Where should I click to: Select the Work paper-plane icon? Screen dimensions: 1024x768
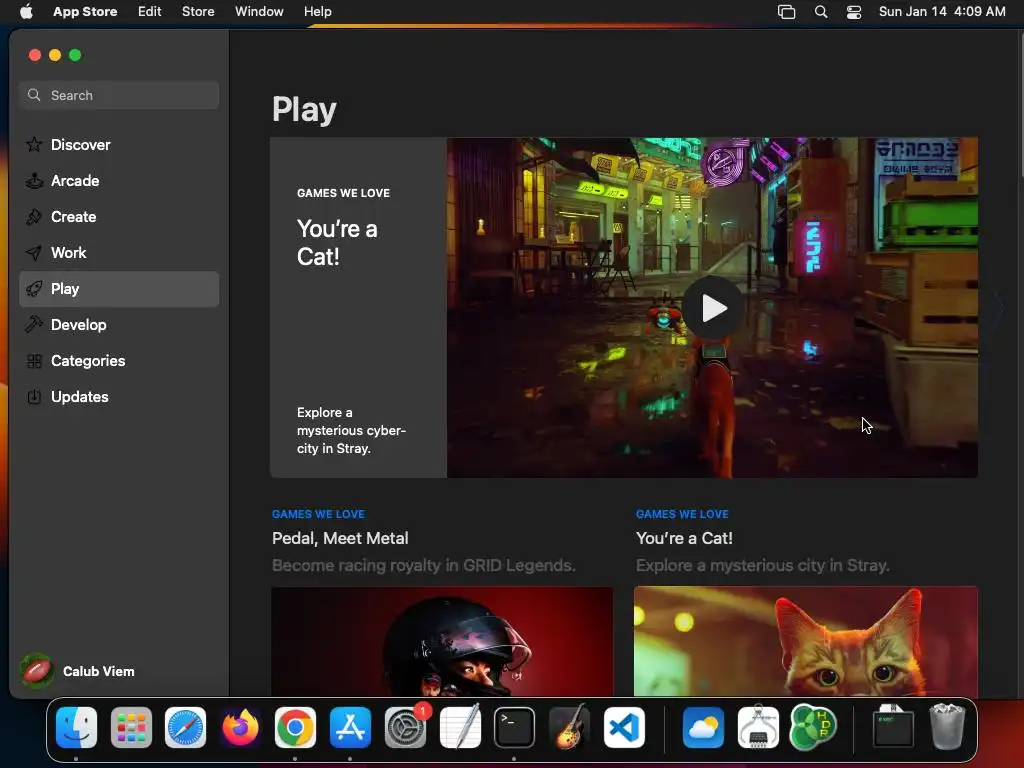pos(34,253)
